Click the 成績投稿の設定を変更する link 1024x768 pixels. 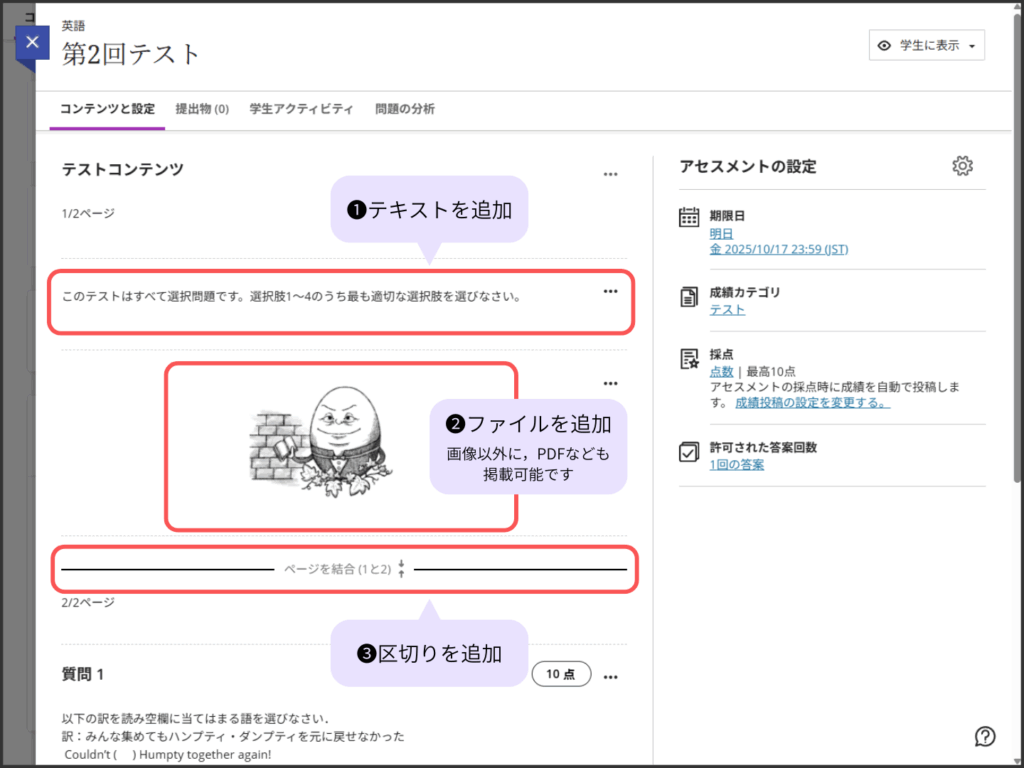point(812,402)
